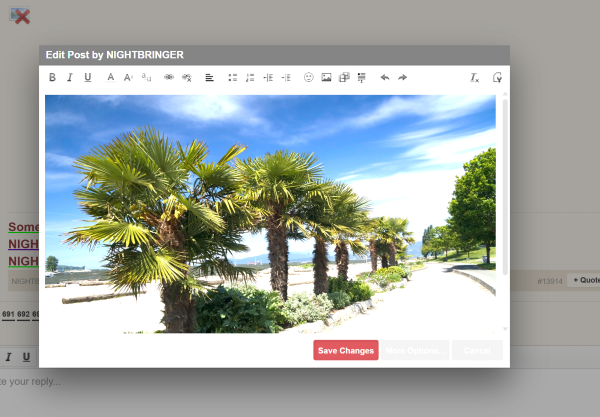Increase indent of the paragraph
The height and width of the screenshot is (417, 600).
point(286,77)
